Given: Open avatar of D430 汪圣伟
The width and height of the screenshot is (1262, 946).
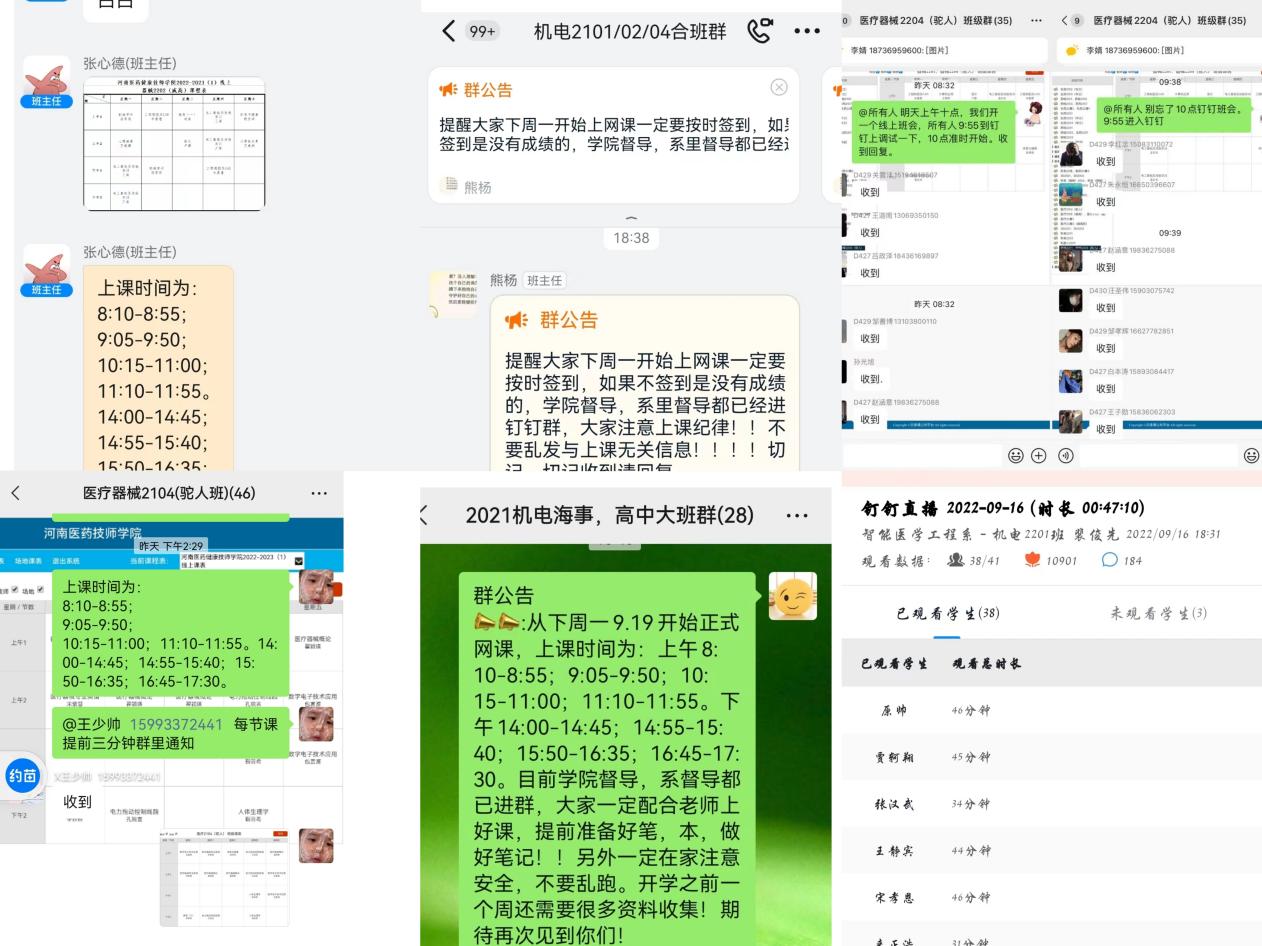Looking at the screenshot, I should coord(1070,301).
